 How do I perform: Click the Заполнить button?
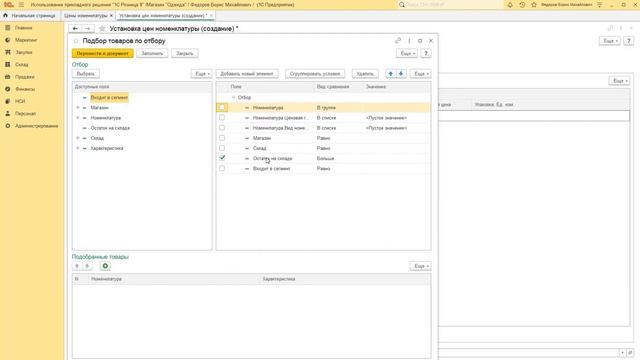point(152,53)
